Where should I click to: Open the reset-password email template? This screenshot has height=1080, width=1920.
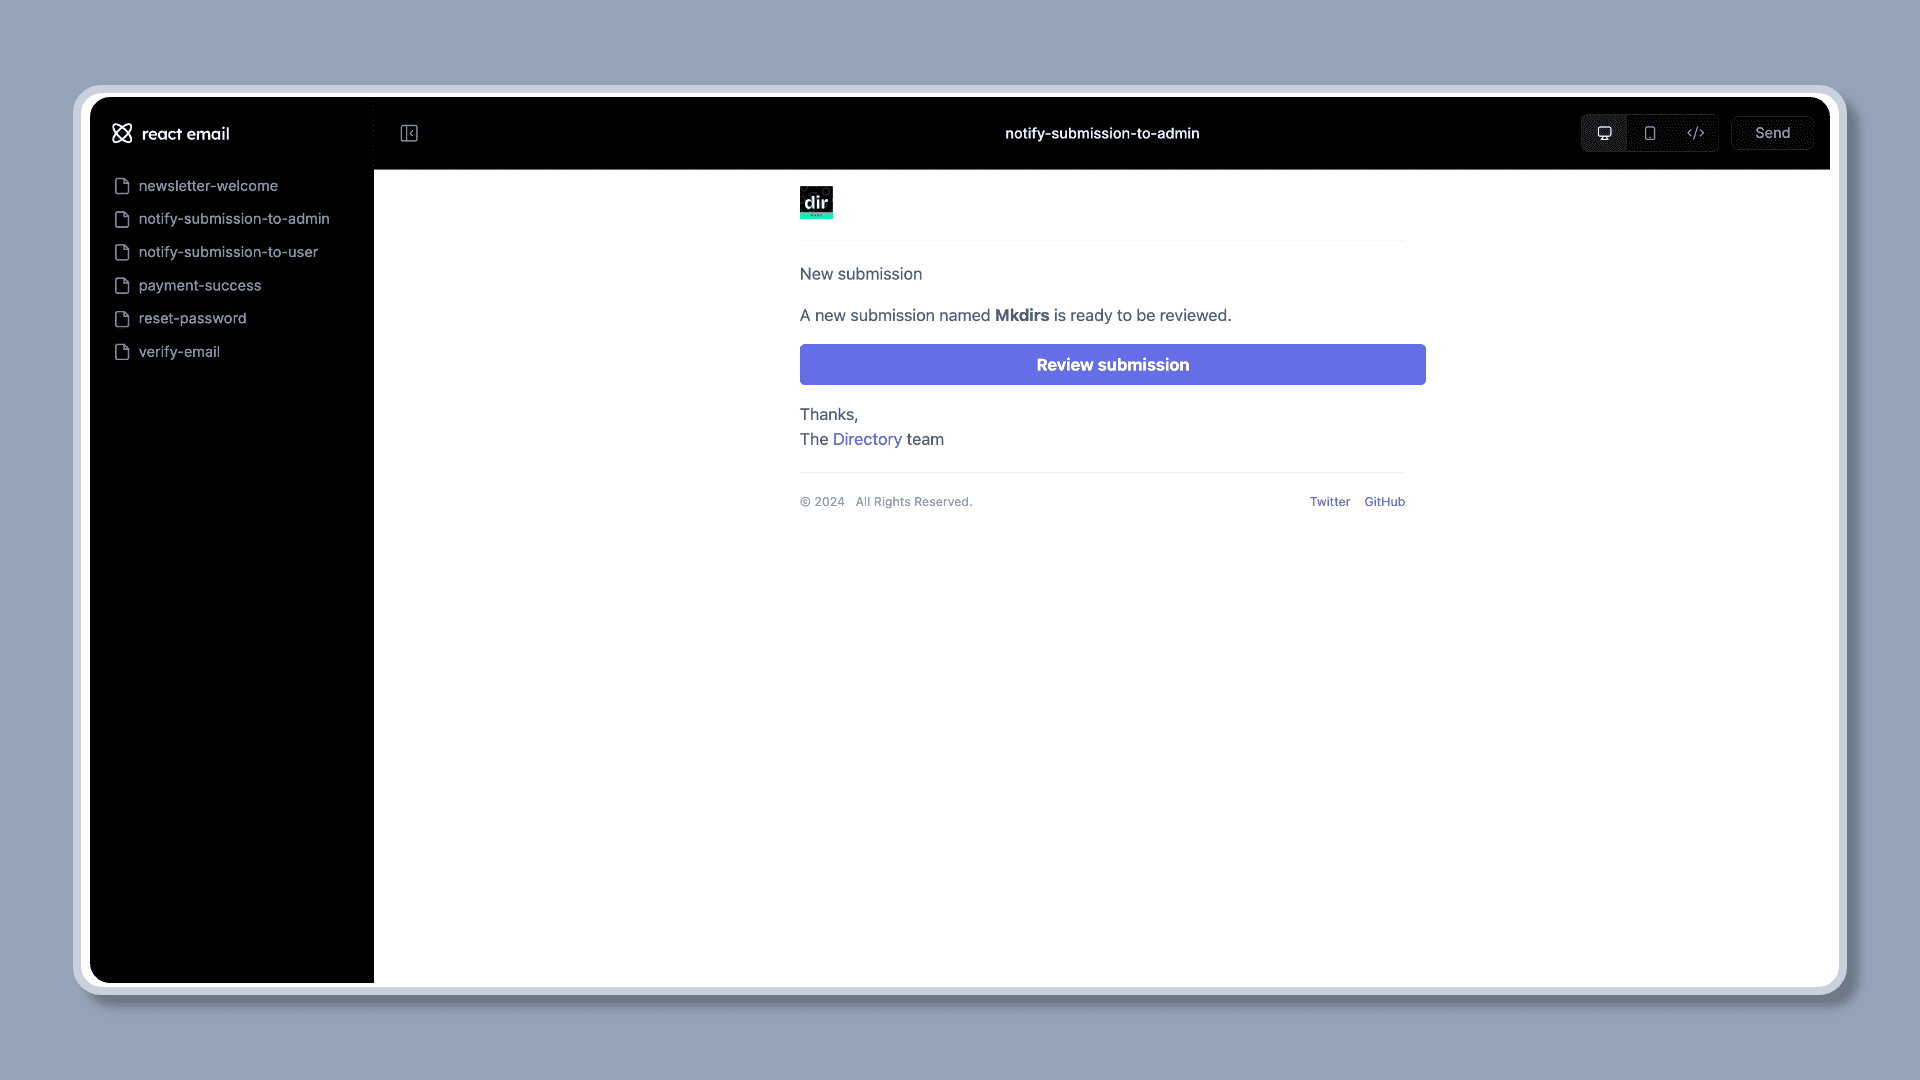[x=191, y=318]
